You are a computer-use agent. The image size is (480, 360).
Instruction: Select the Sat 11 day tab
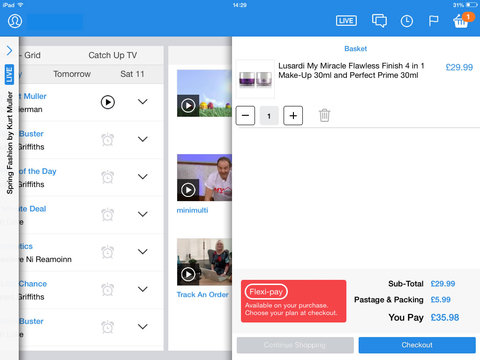132,74
